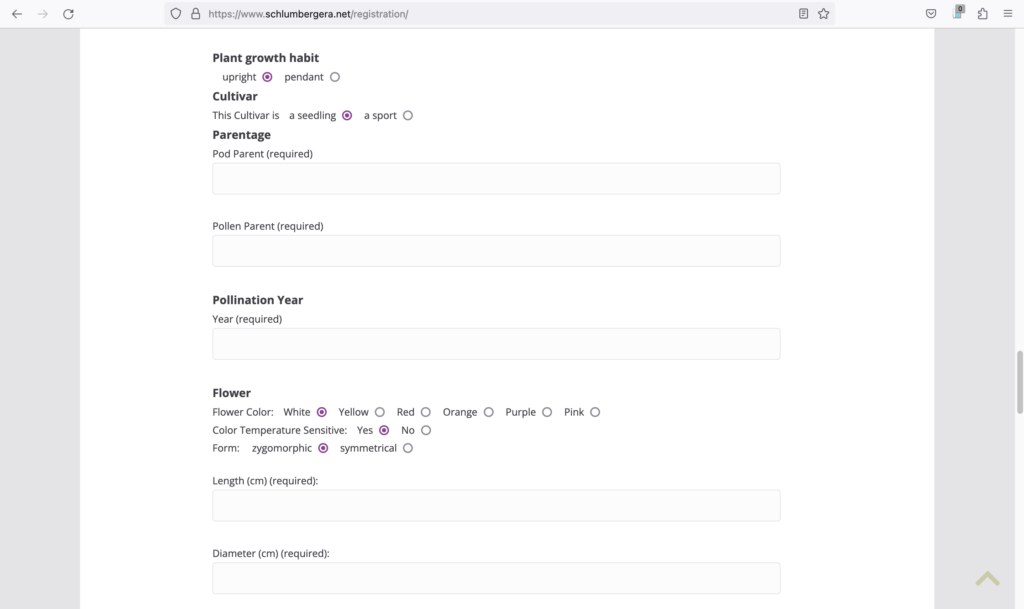Click the flower Length (cm) field
1024x609 pixels.
click(x=496, y=506)
